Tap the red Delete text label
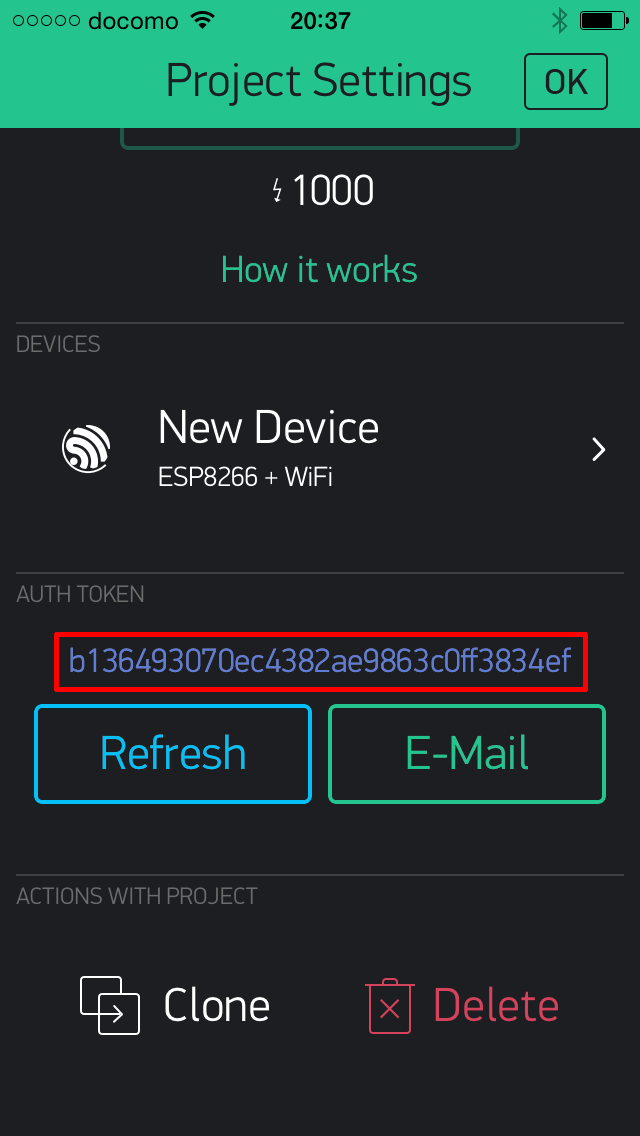Image resolution: width=640 pixels, height=1136 pixels. (496, 1006)
